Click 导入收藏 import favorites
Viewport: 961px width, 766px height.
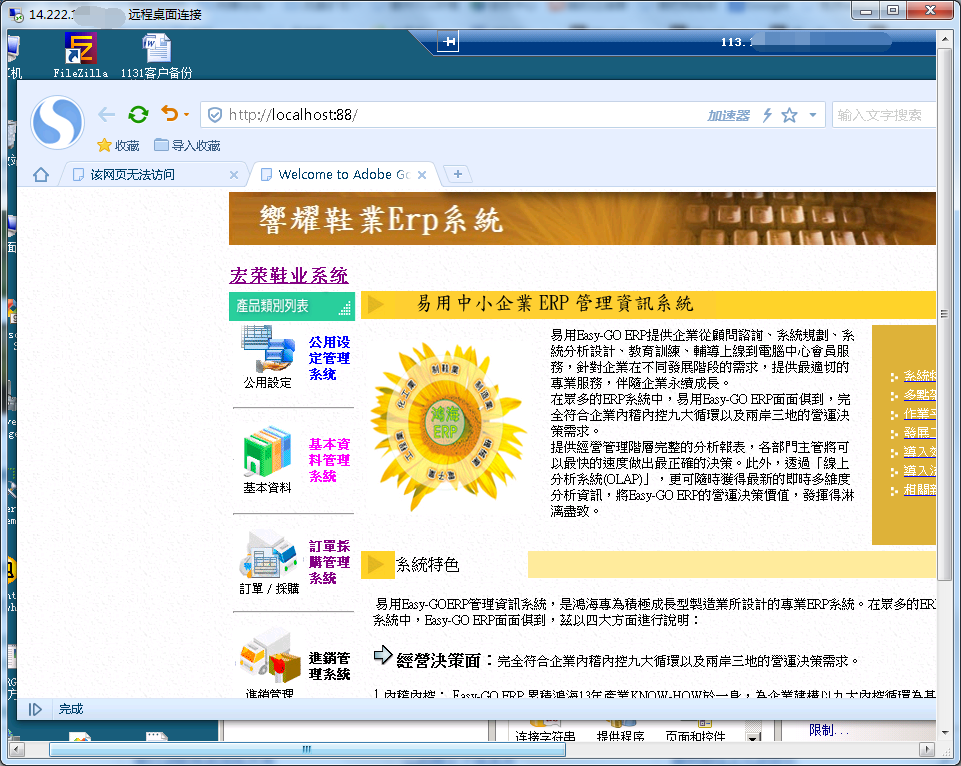(x=187, y=145)
